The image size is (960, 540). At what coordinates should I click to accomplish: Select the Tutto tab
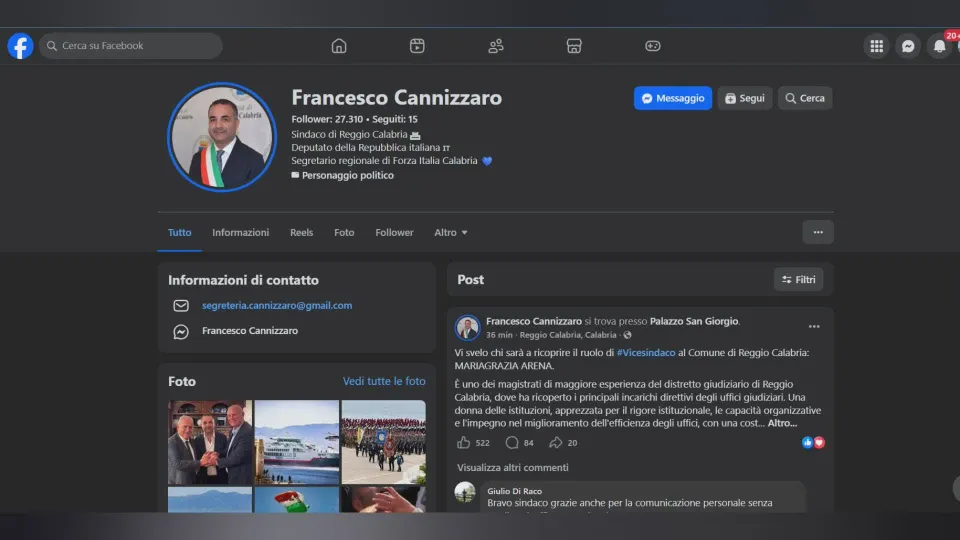click(x=179, y=233)
